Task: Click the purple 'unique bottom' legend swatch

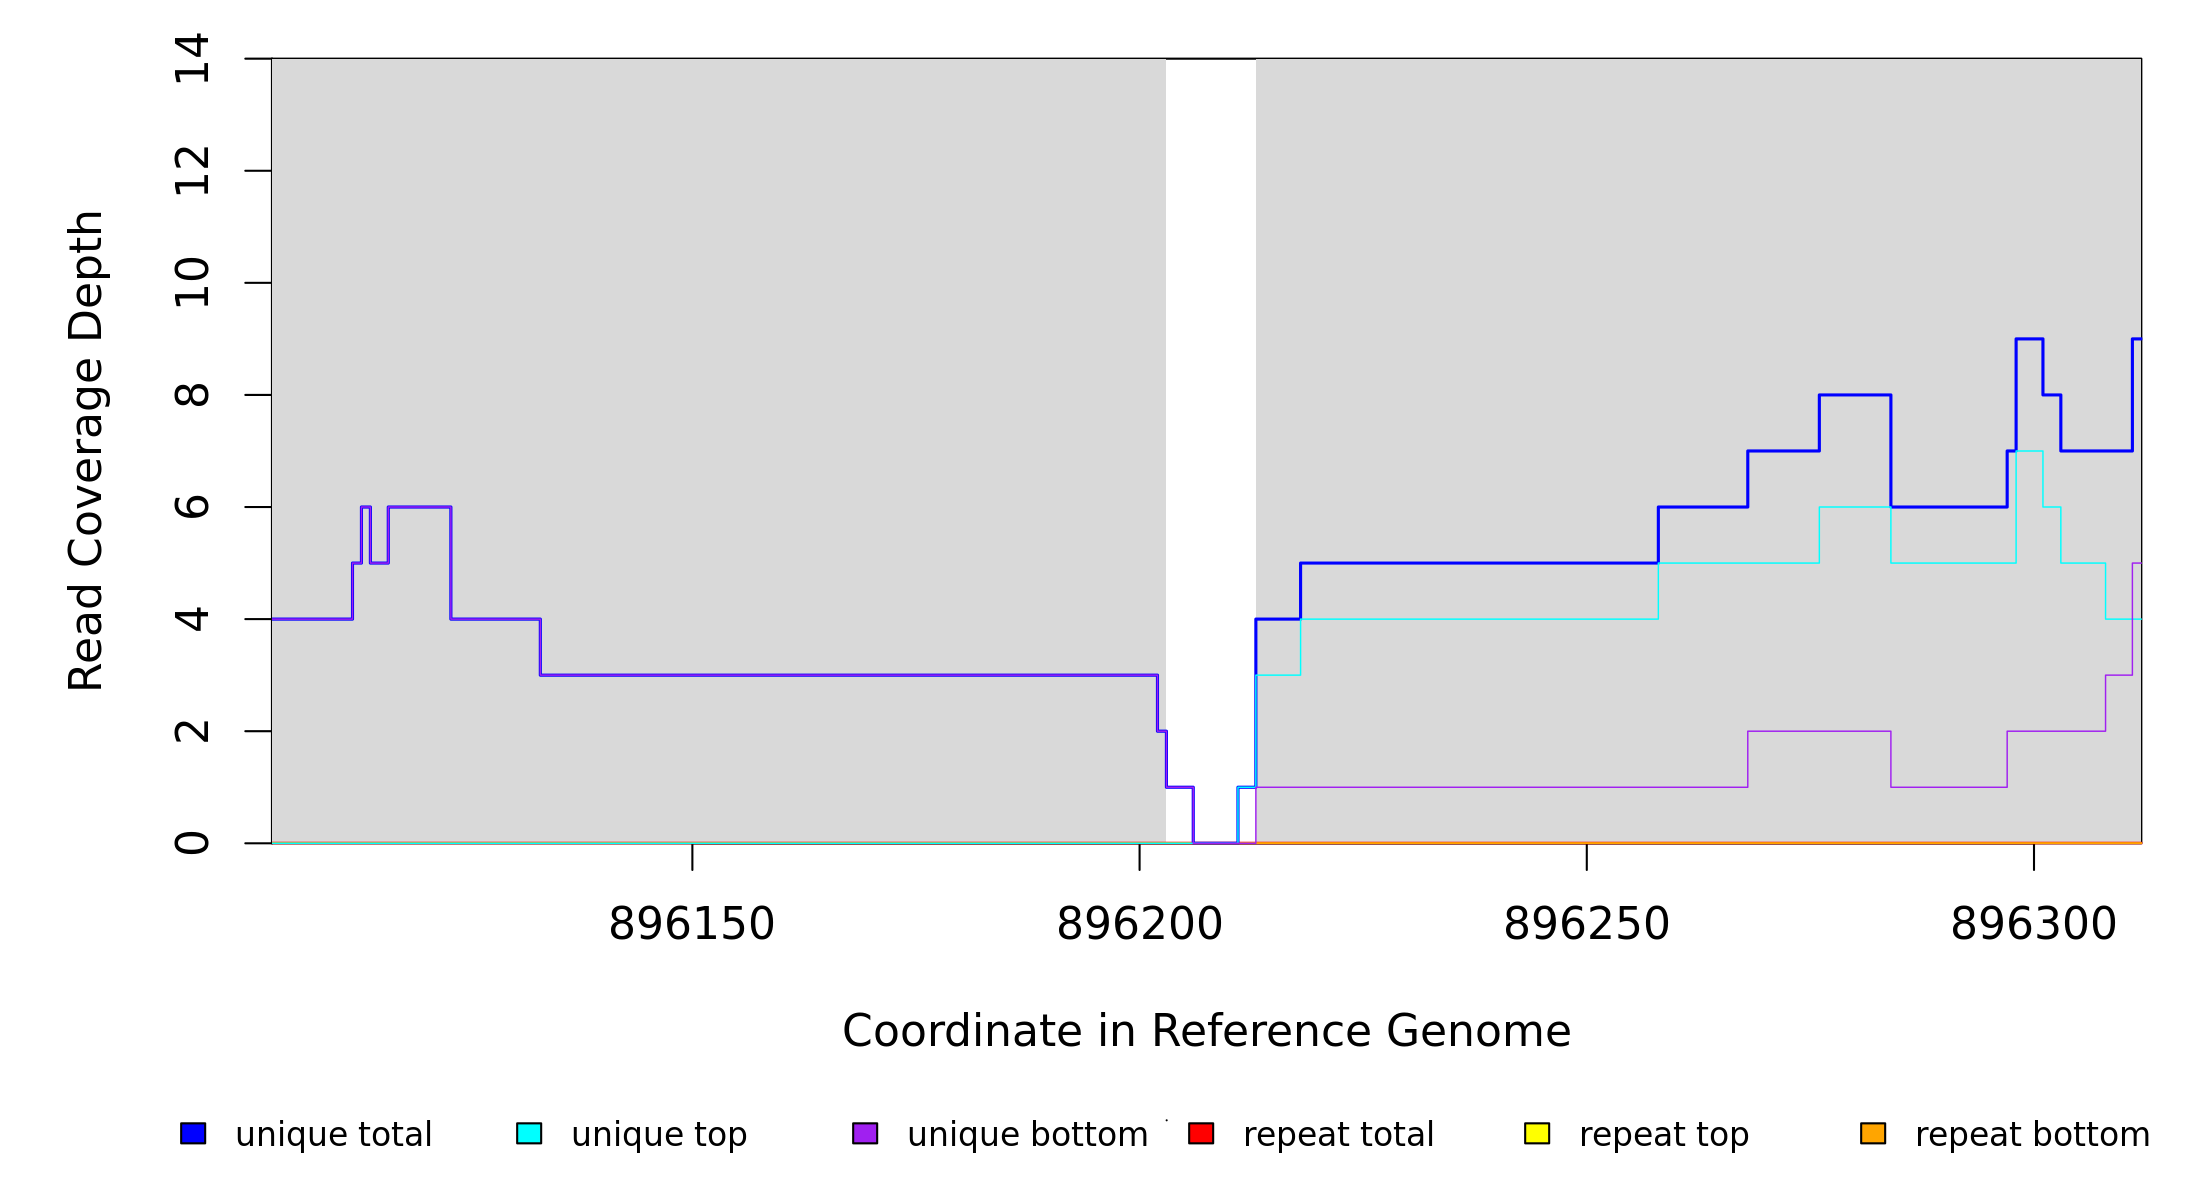Action: click(865, 1133)
